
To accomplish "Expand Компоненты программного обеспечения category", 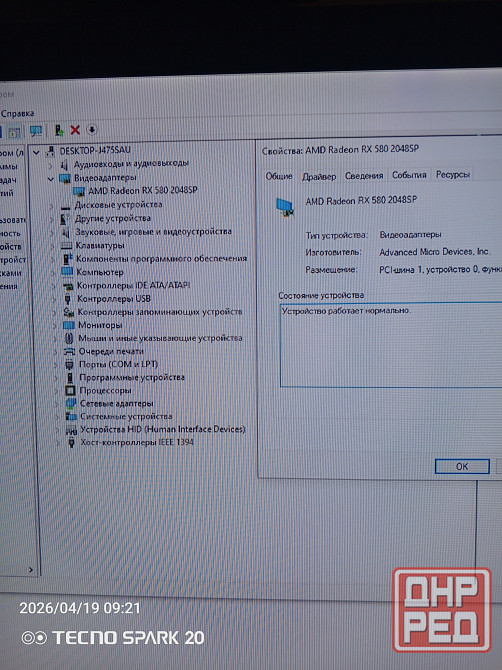I will pos(53,259).
